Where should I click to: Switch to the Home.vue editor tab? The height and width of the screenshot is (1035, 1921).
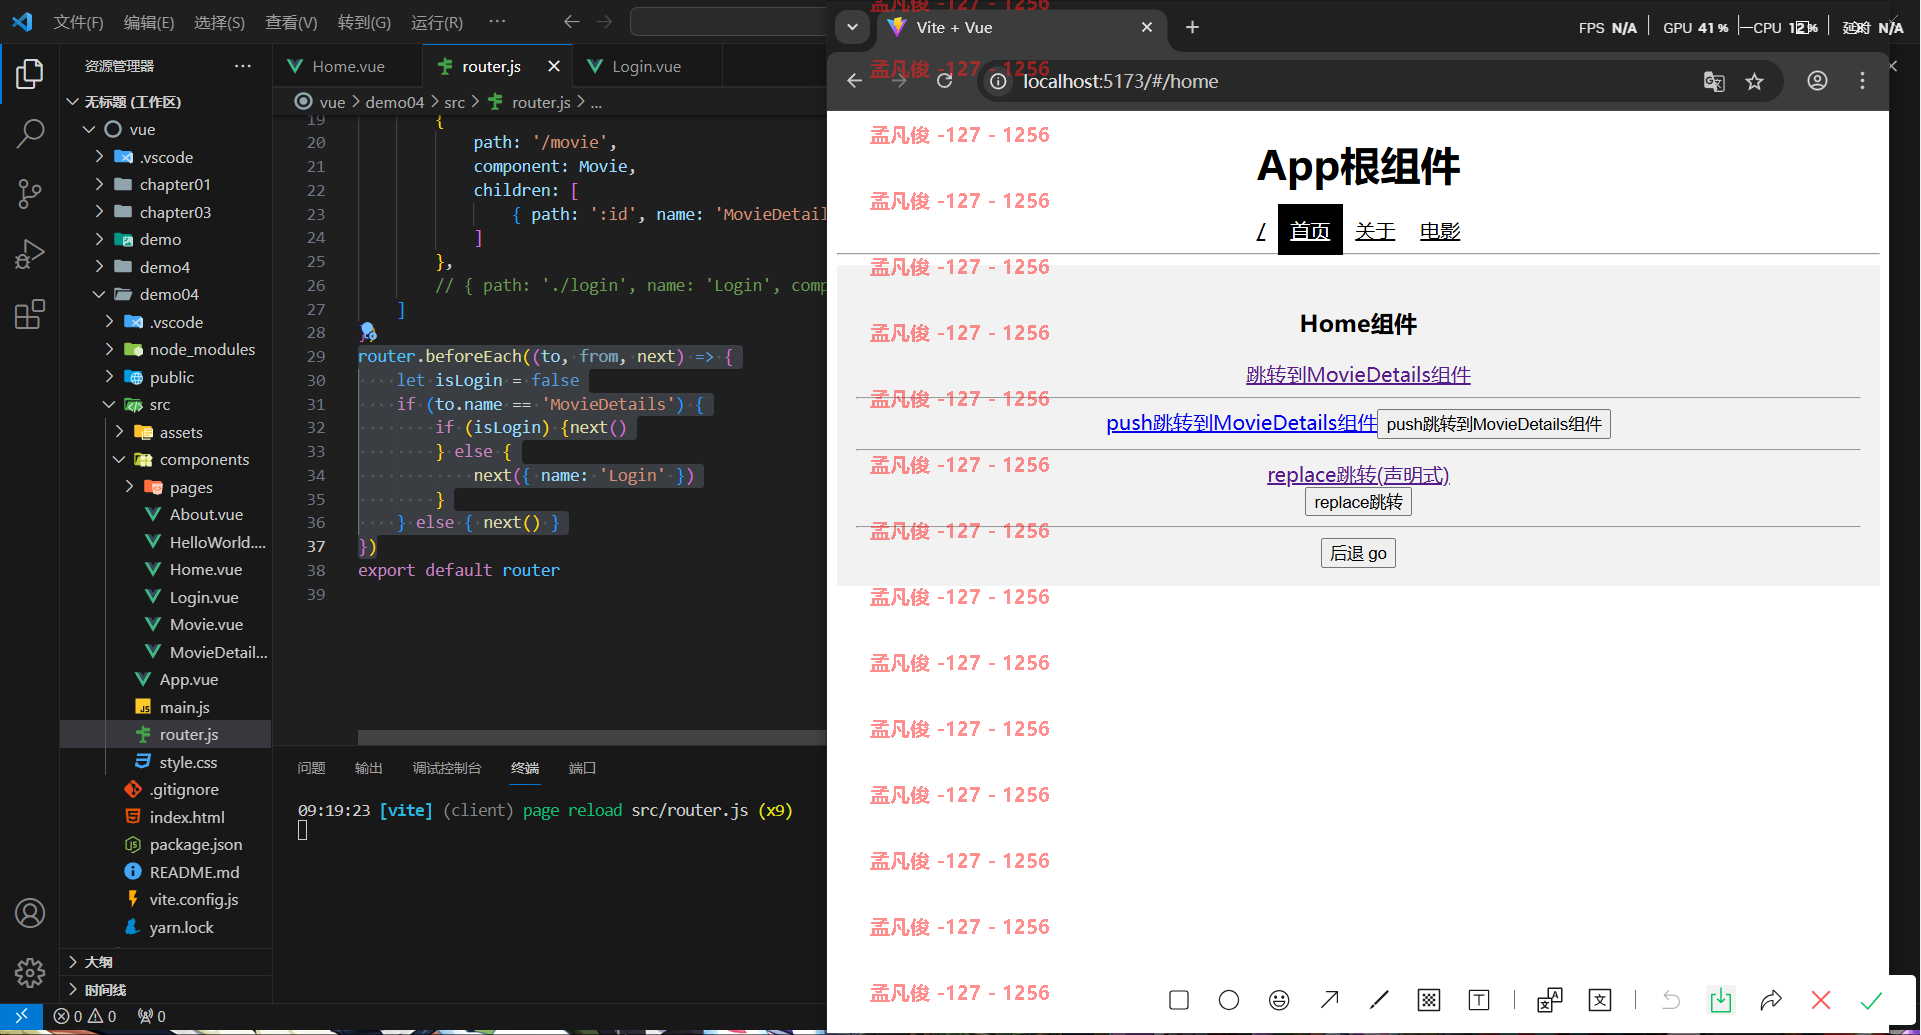click(x=347, y=66)
